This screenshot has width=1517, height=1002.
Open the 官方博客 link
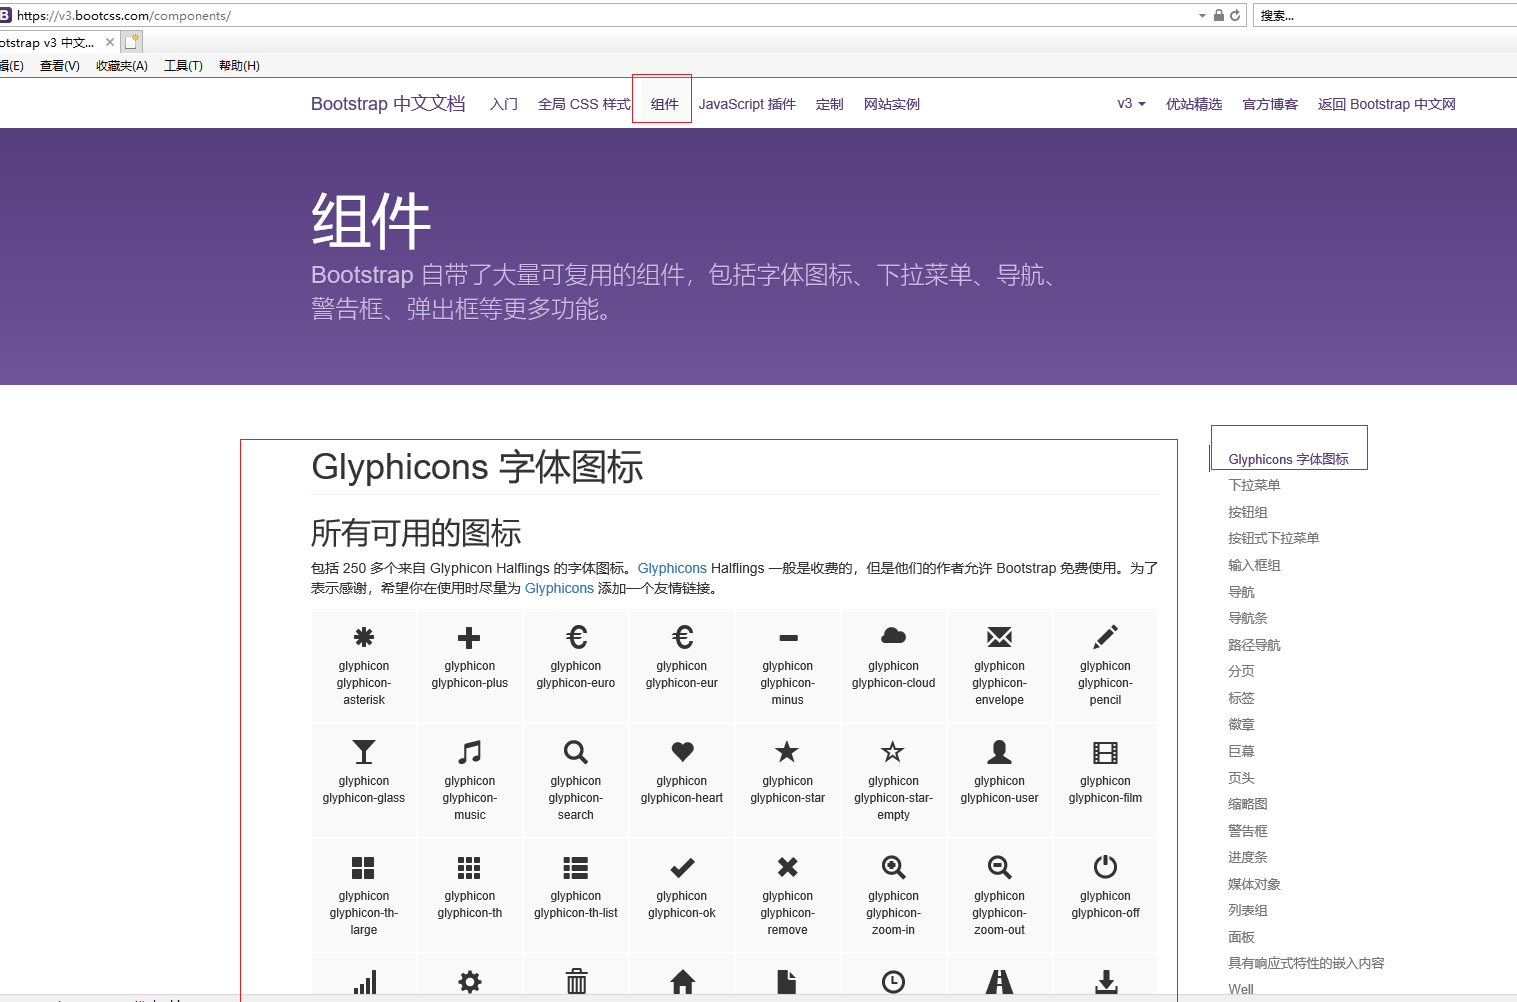(1270, 104)
